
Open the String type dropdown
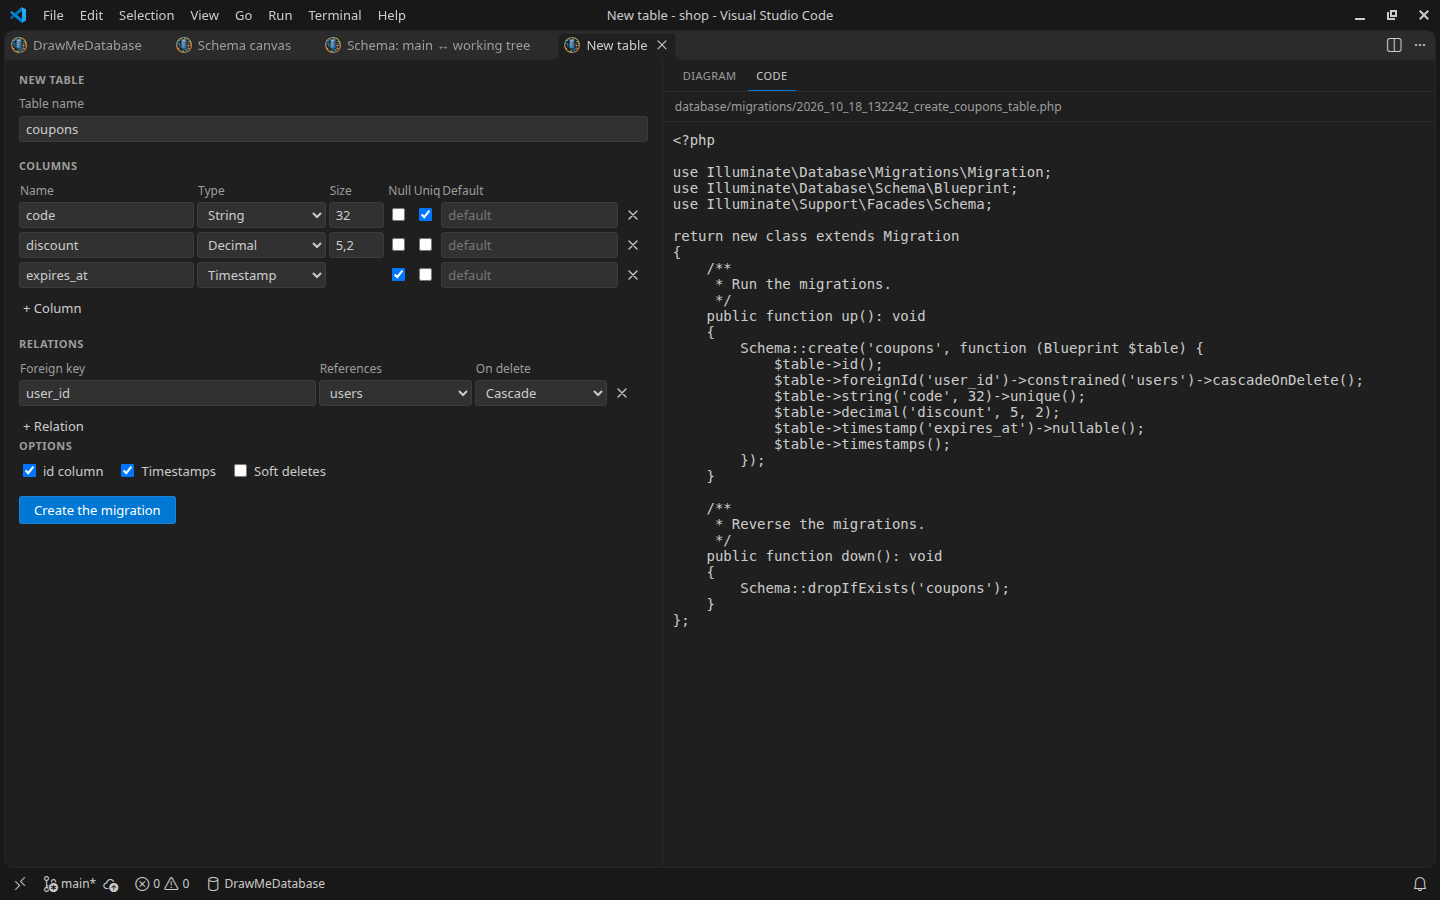coord(261,216)
